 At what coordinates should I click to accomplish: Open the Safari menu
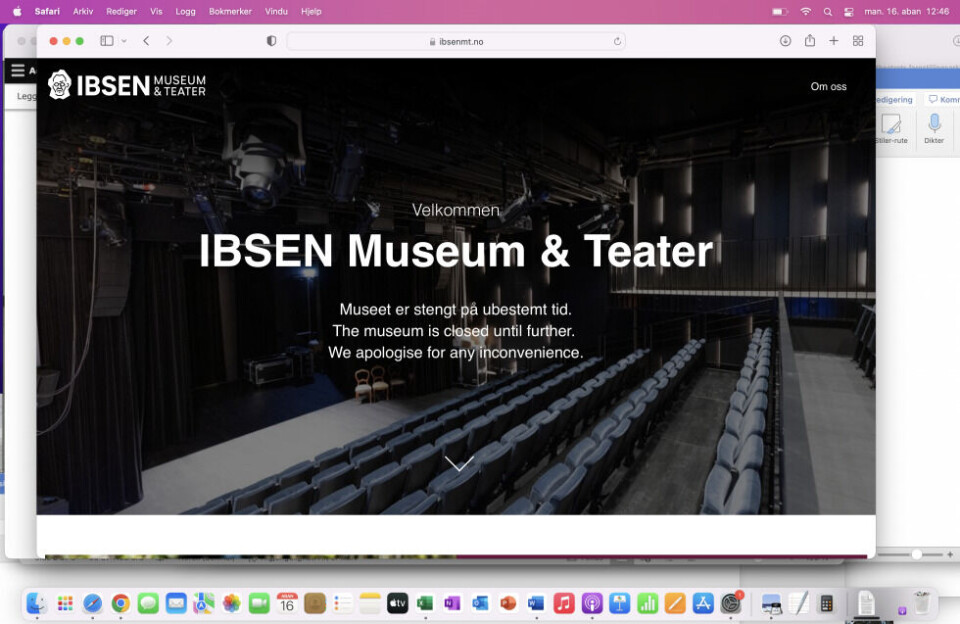[x=47, y=11]
